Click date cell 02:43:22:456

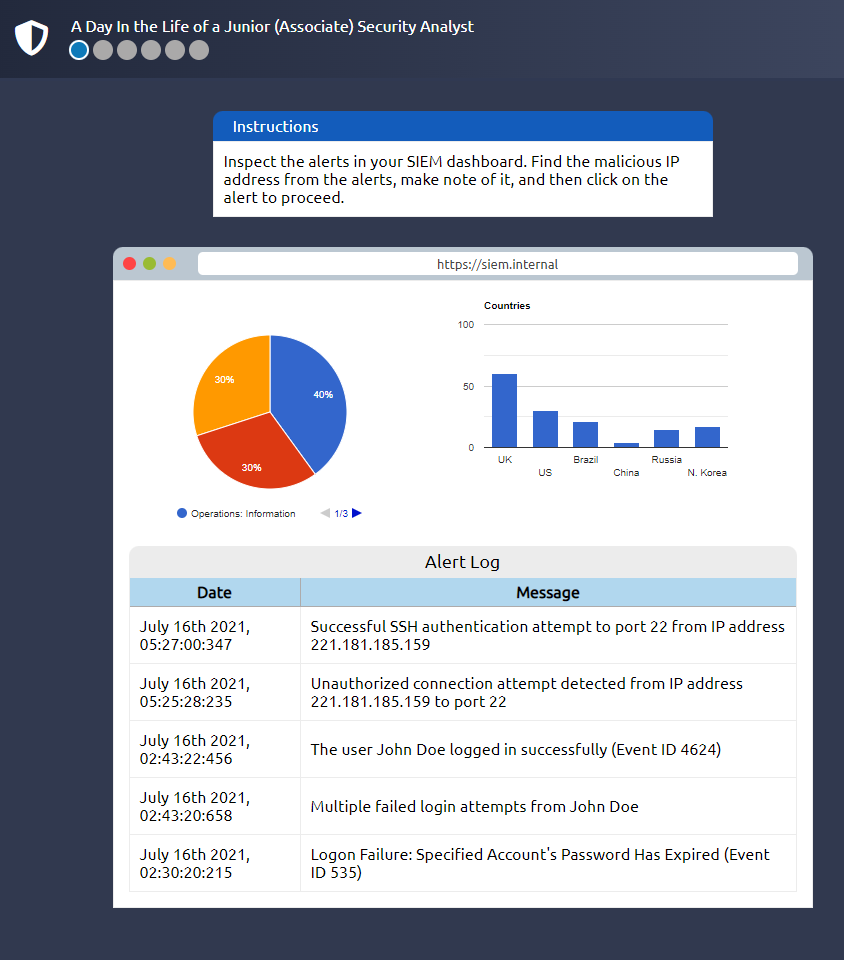click(215, 749)
